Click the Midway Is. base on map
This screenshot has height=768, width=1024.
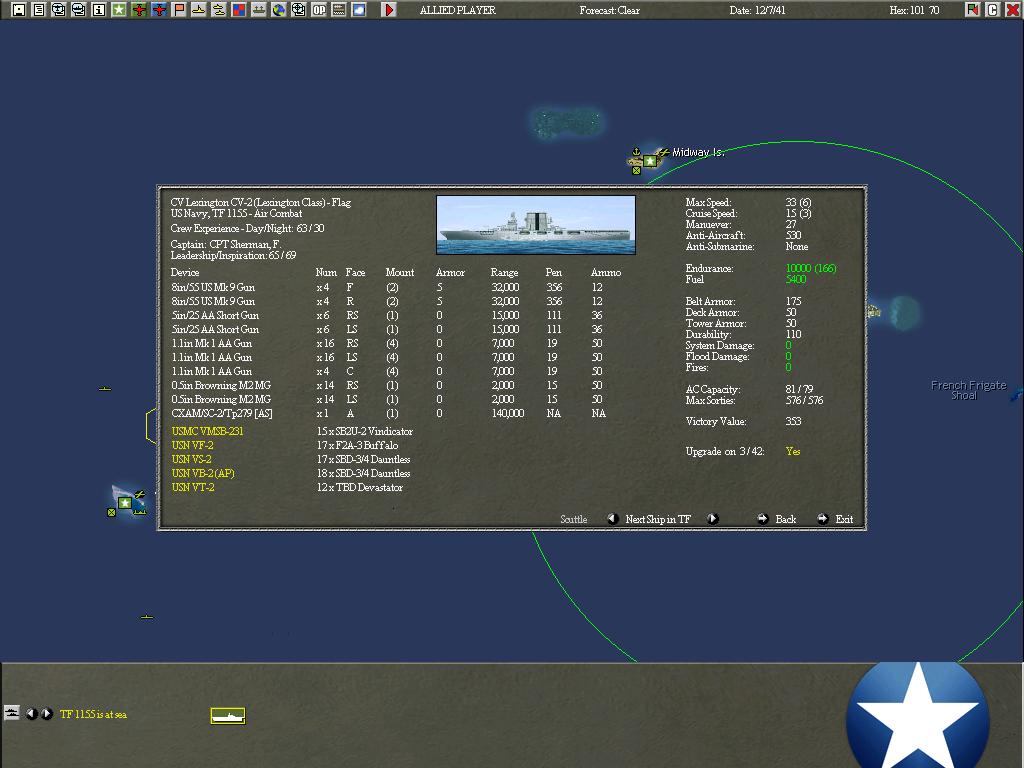650,160
